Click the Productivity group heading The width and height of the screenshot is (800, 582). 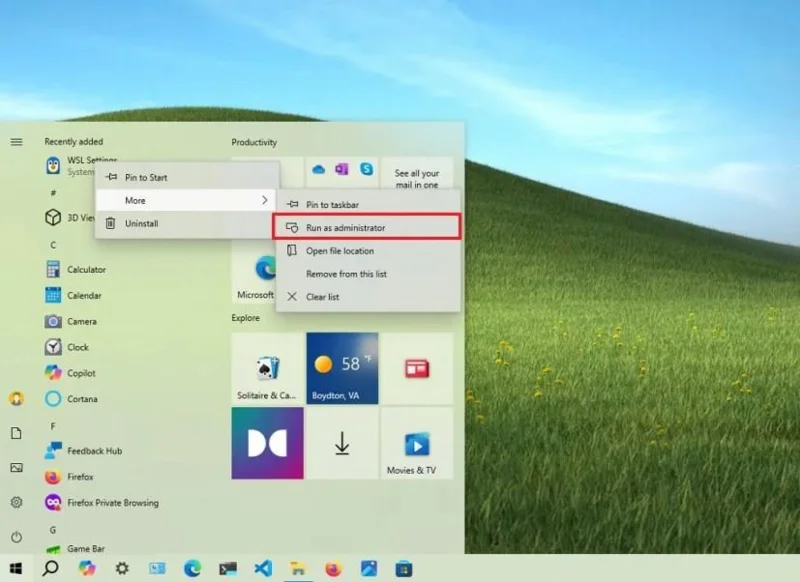[x=254, y=142]
